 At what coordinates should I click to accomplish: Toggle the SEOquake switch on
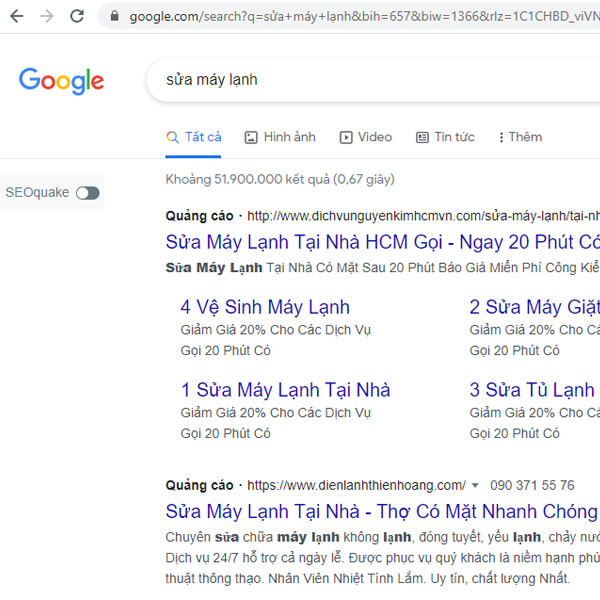point(88,193)
